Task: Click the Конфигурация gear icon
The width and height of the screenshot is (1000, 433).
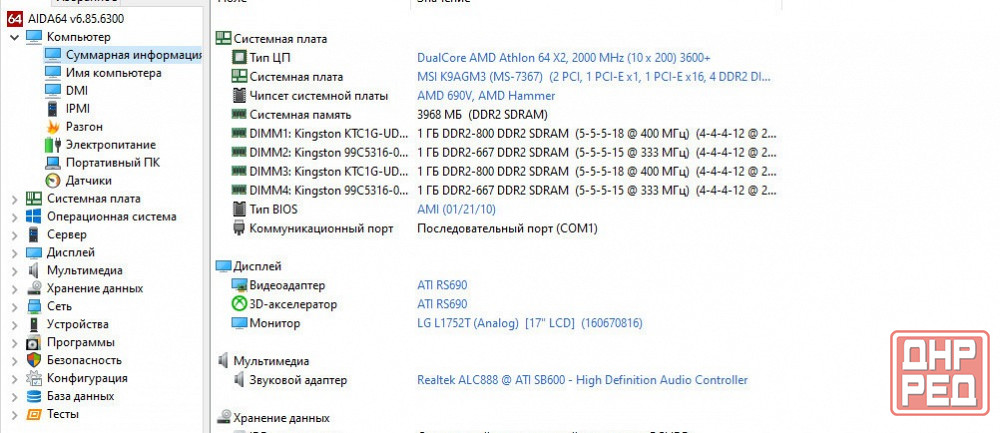Action: pos(34,378)
